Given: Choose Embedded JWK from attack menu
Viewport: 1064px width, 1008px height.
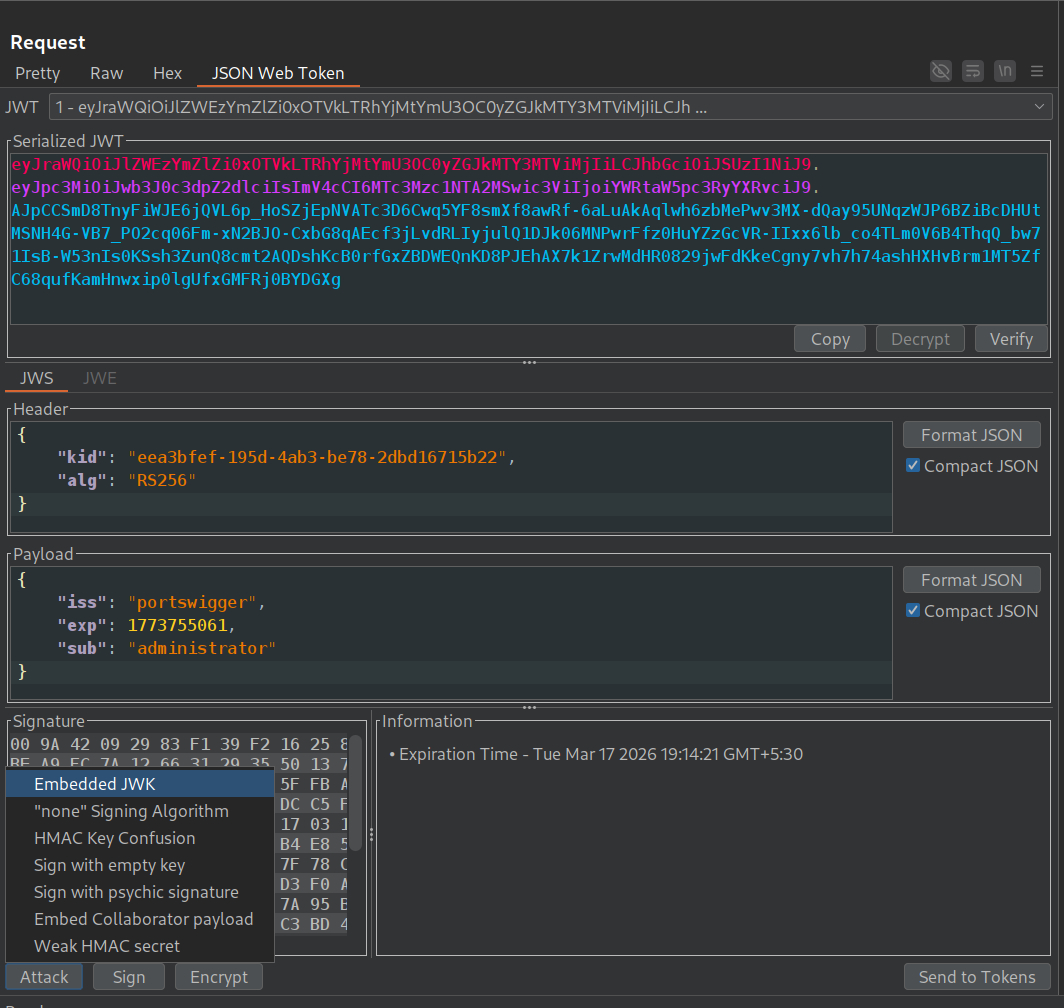Looking at the screenshot, I should coord(95,784).
